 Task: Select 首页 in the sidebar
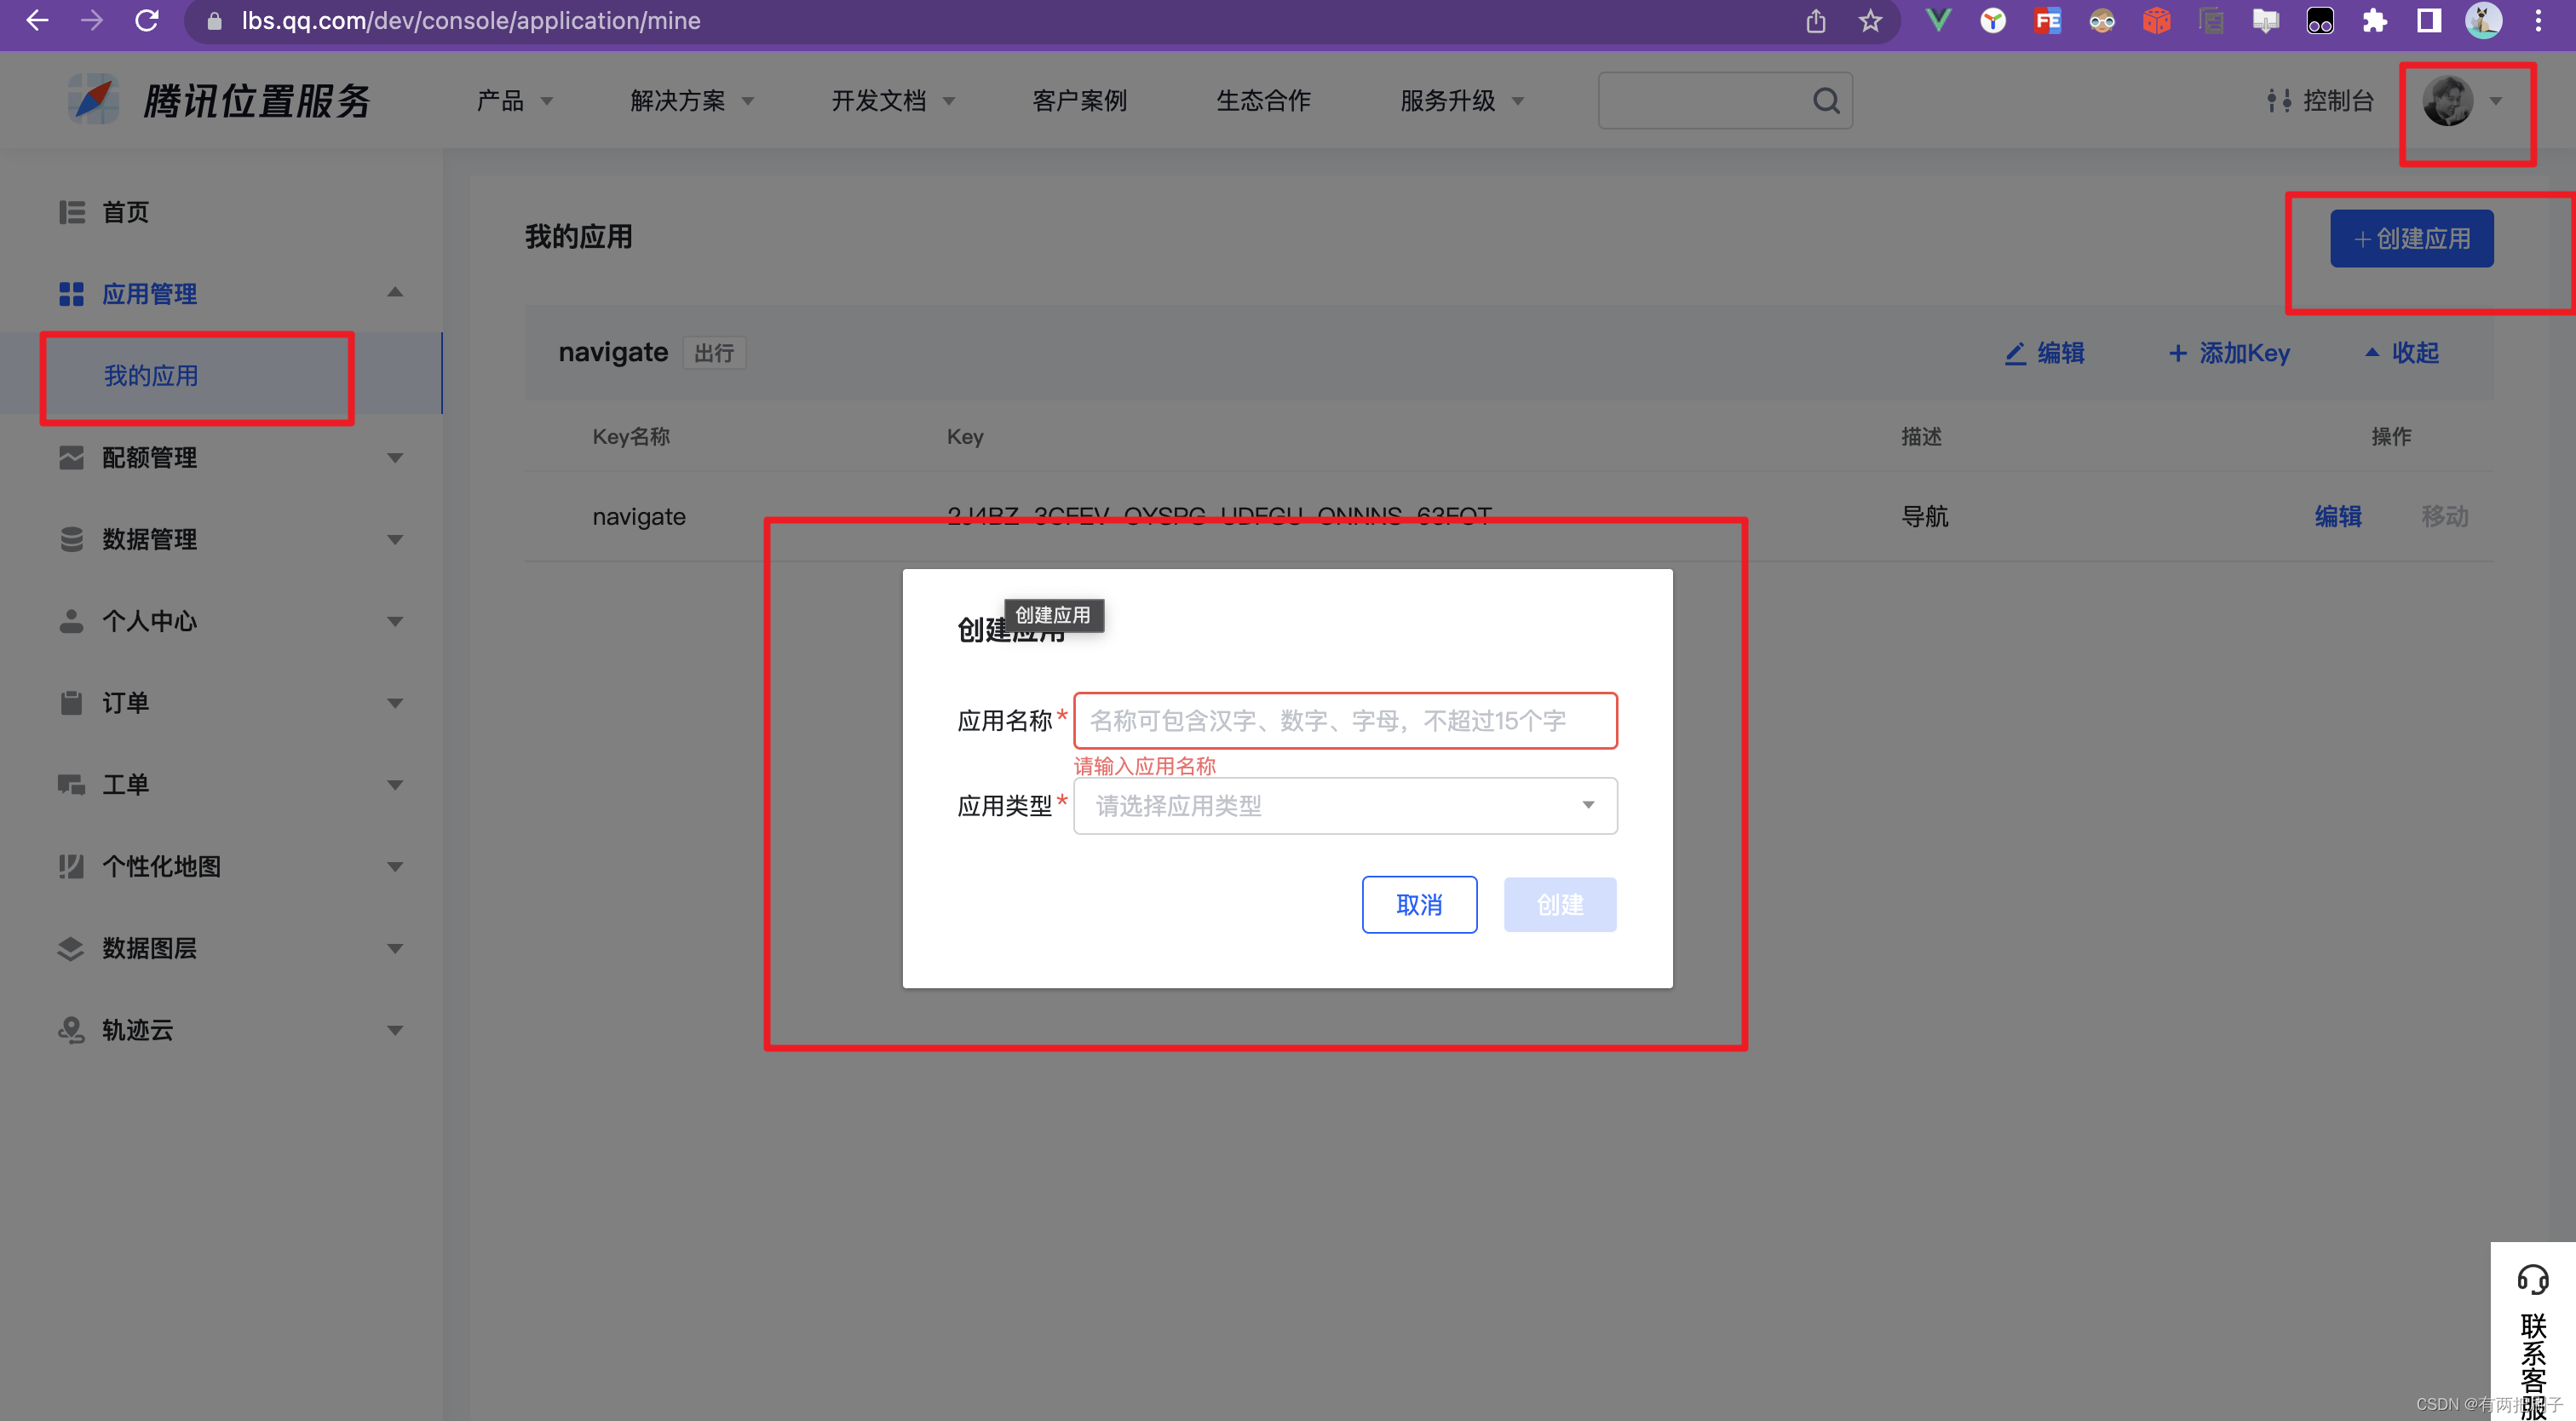[125, 212]
